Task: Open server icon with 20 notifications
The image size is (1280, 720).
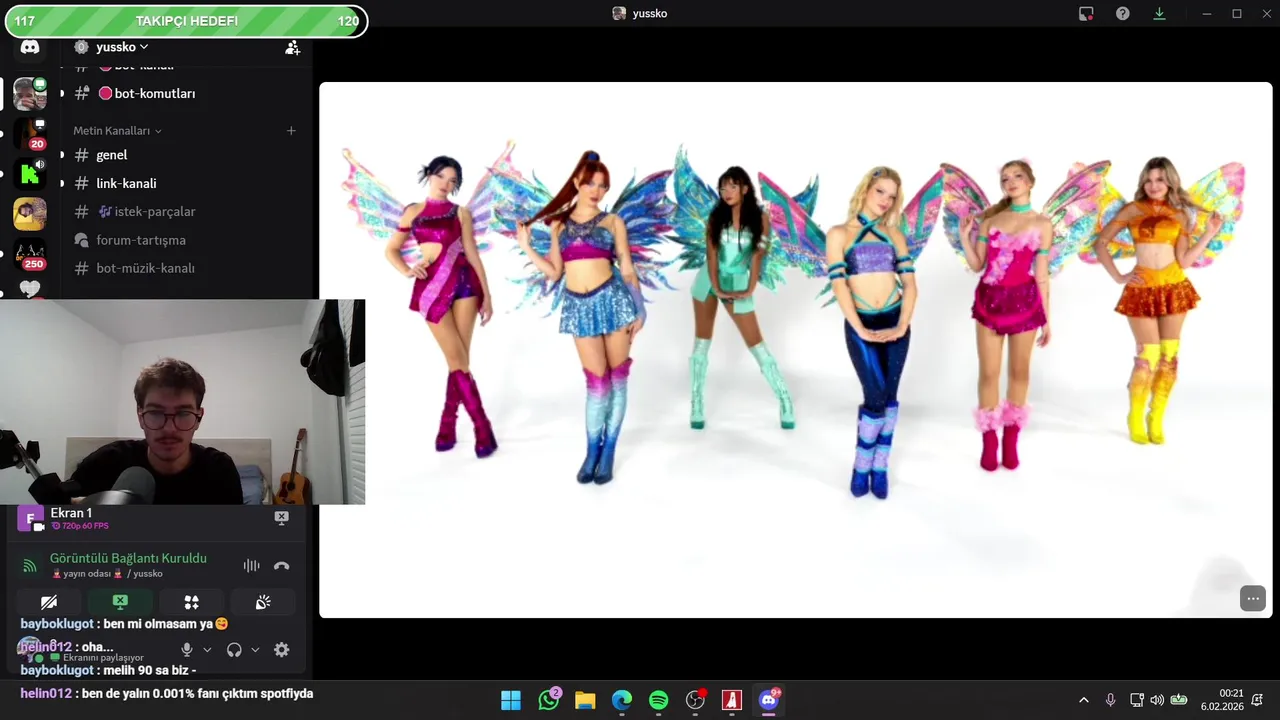Action: 30,134
